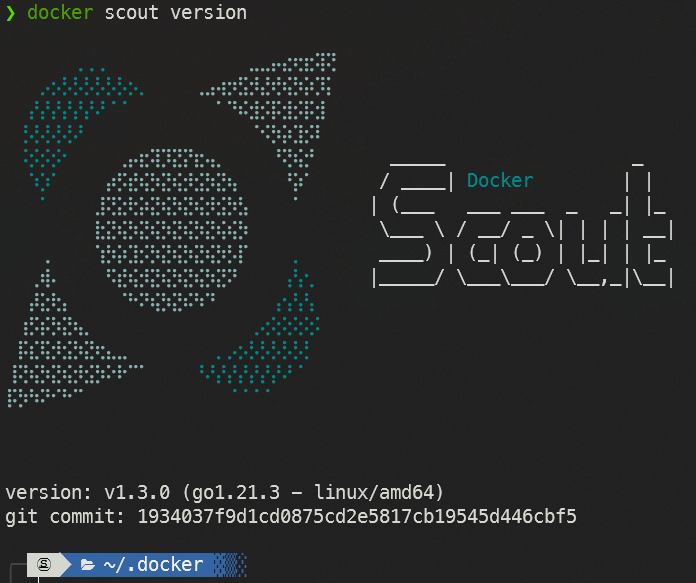This screenshot has height=583, width=696.
Task: Click the 'git commit:' label
Action: pos(65,516)
